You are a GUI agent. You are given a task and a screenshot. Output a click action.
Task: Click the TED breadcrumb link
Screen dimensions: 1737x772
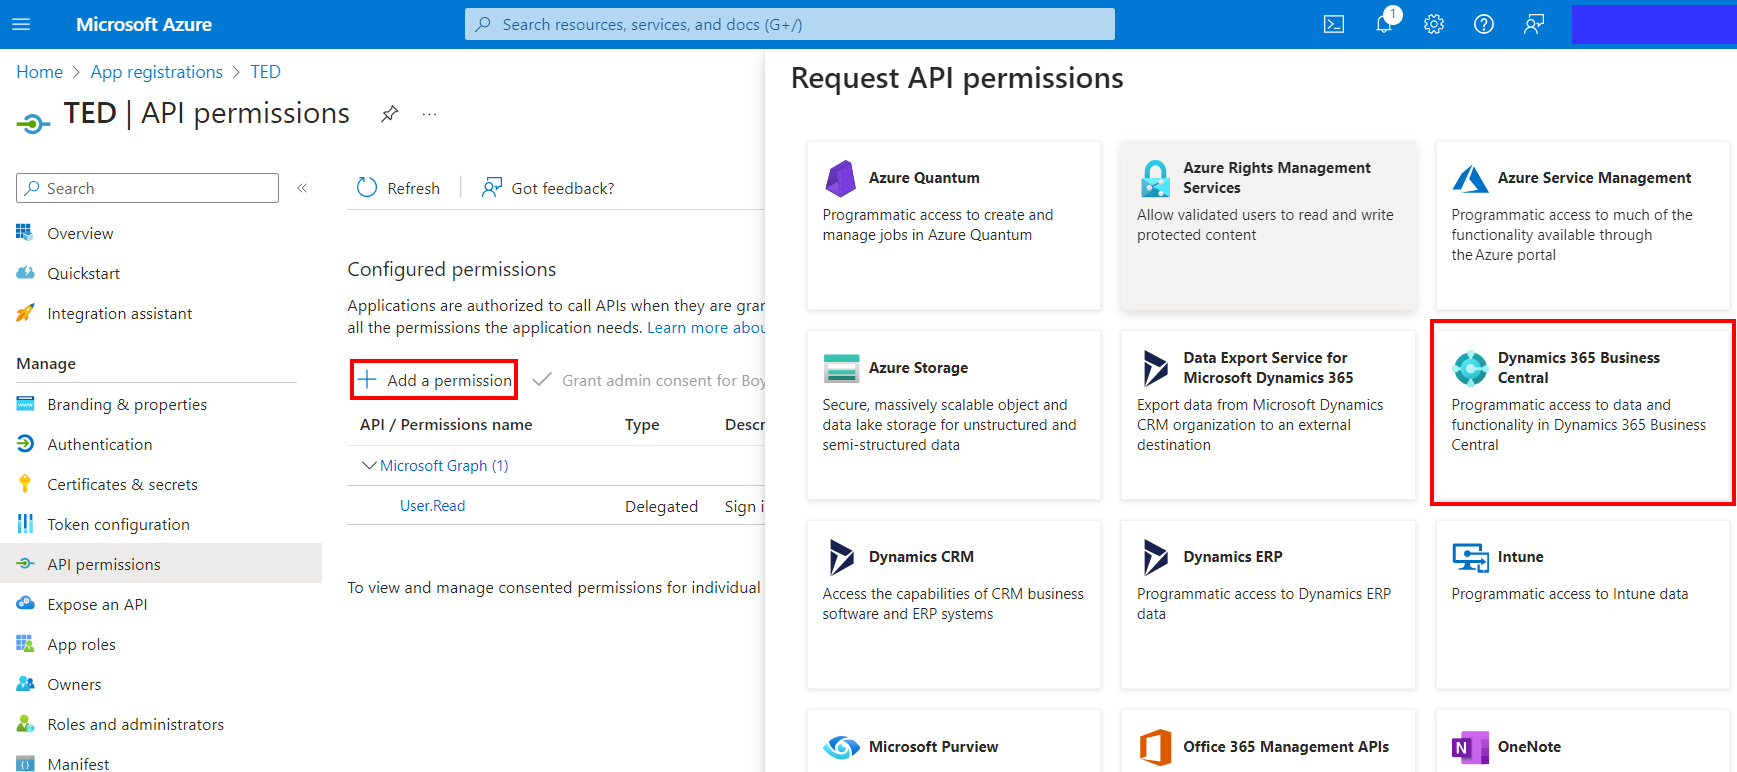coord(265,72)
